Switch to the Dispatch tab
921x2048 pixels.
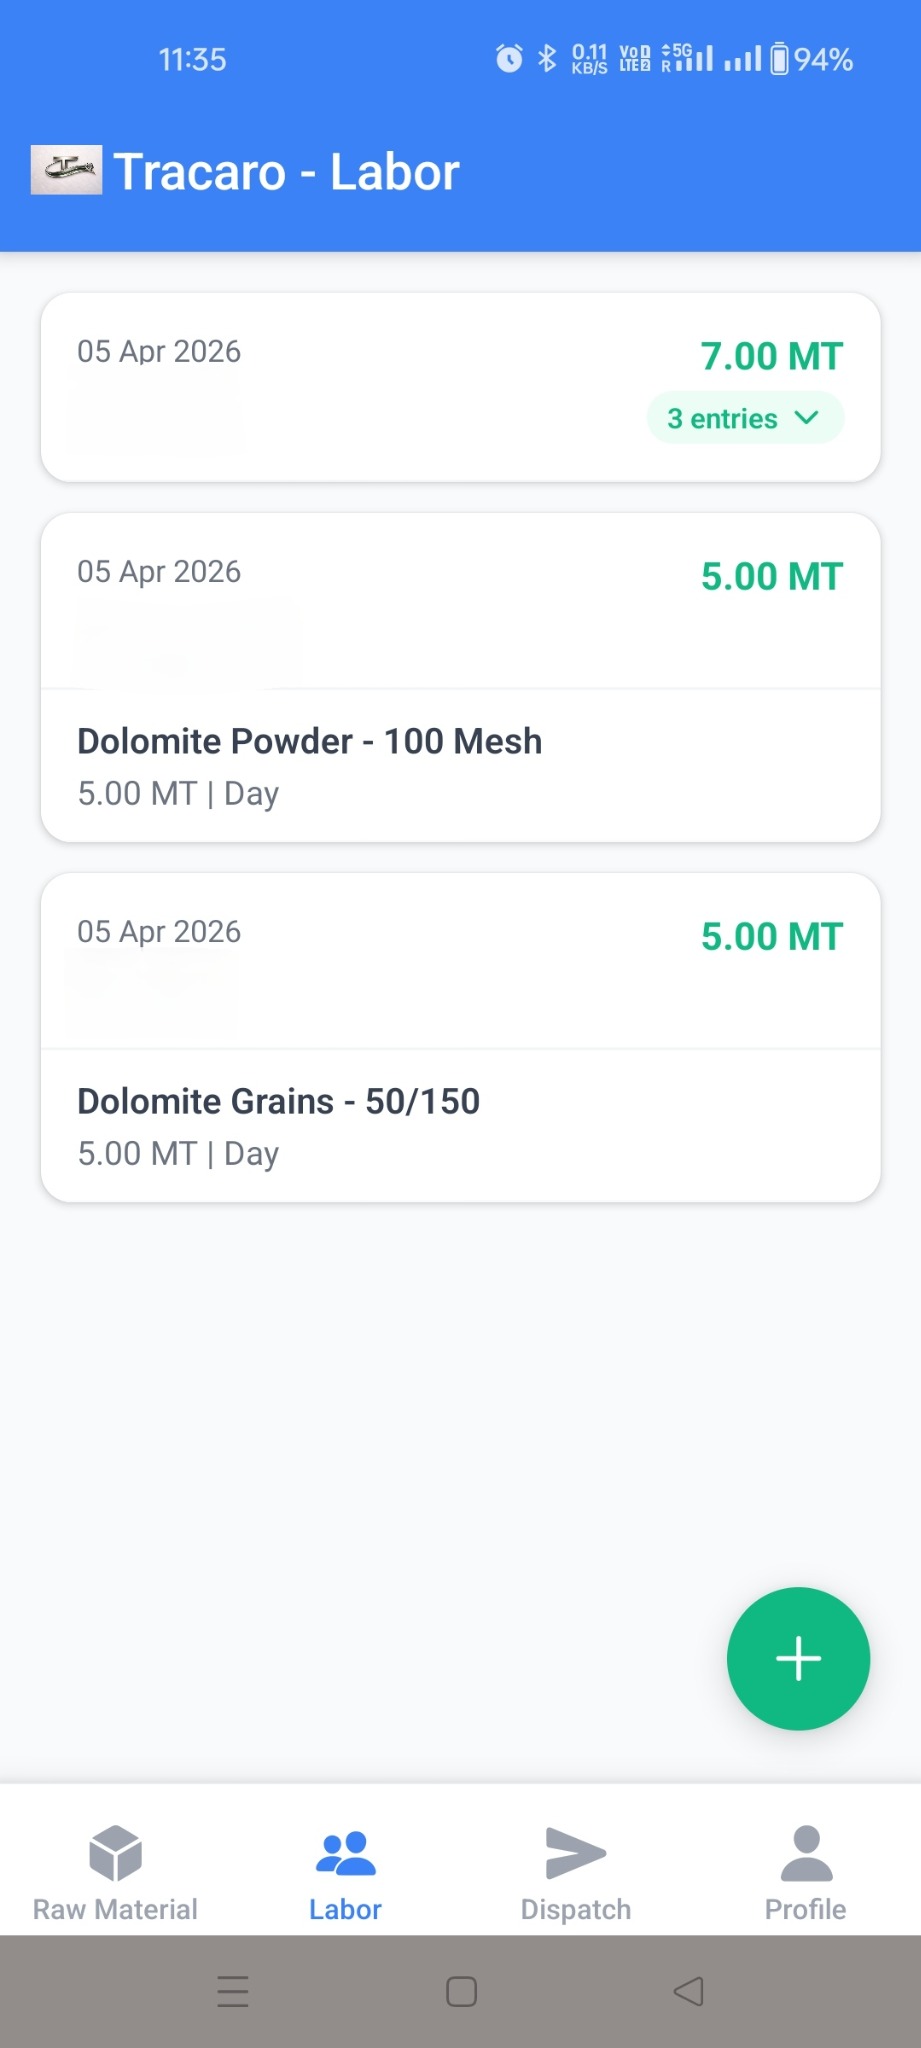pos(575,1909)
